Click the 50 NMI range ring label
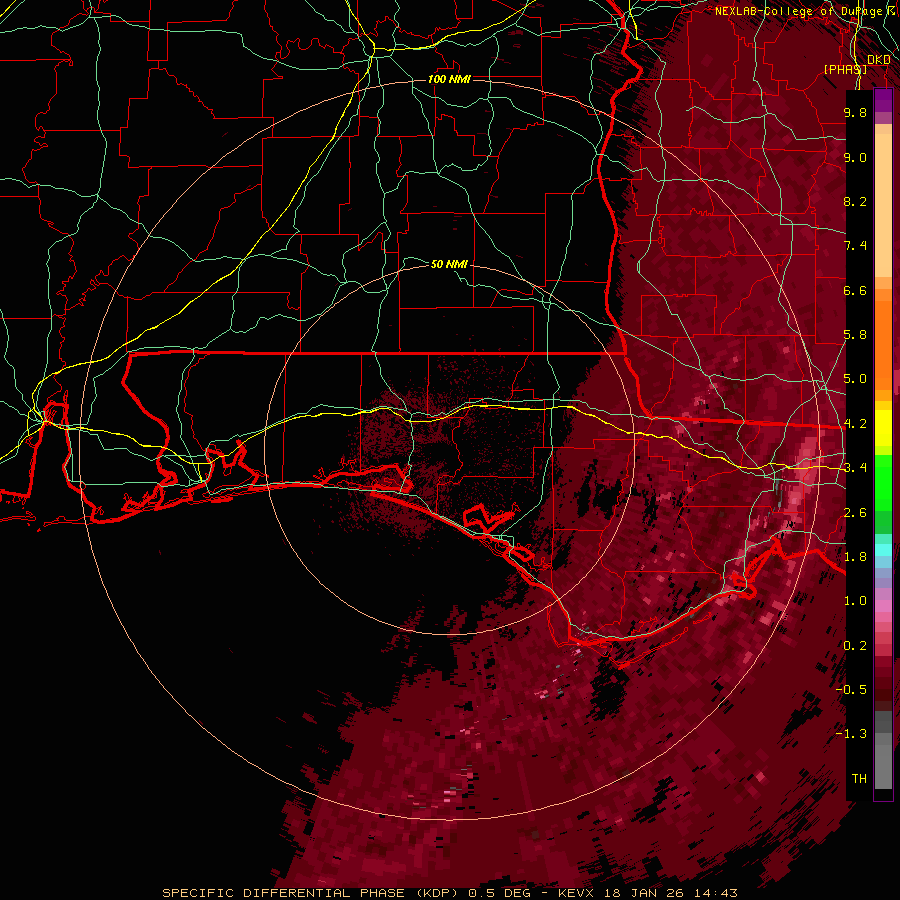The height and width of the screenshot is (900, 900). click(x=449, y=264)
